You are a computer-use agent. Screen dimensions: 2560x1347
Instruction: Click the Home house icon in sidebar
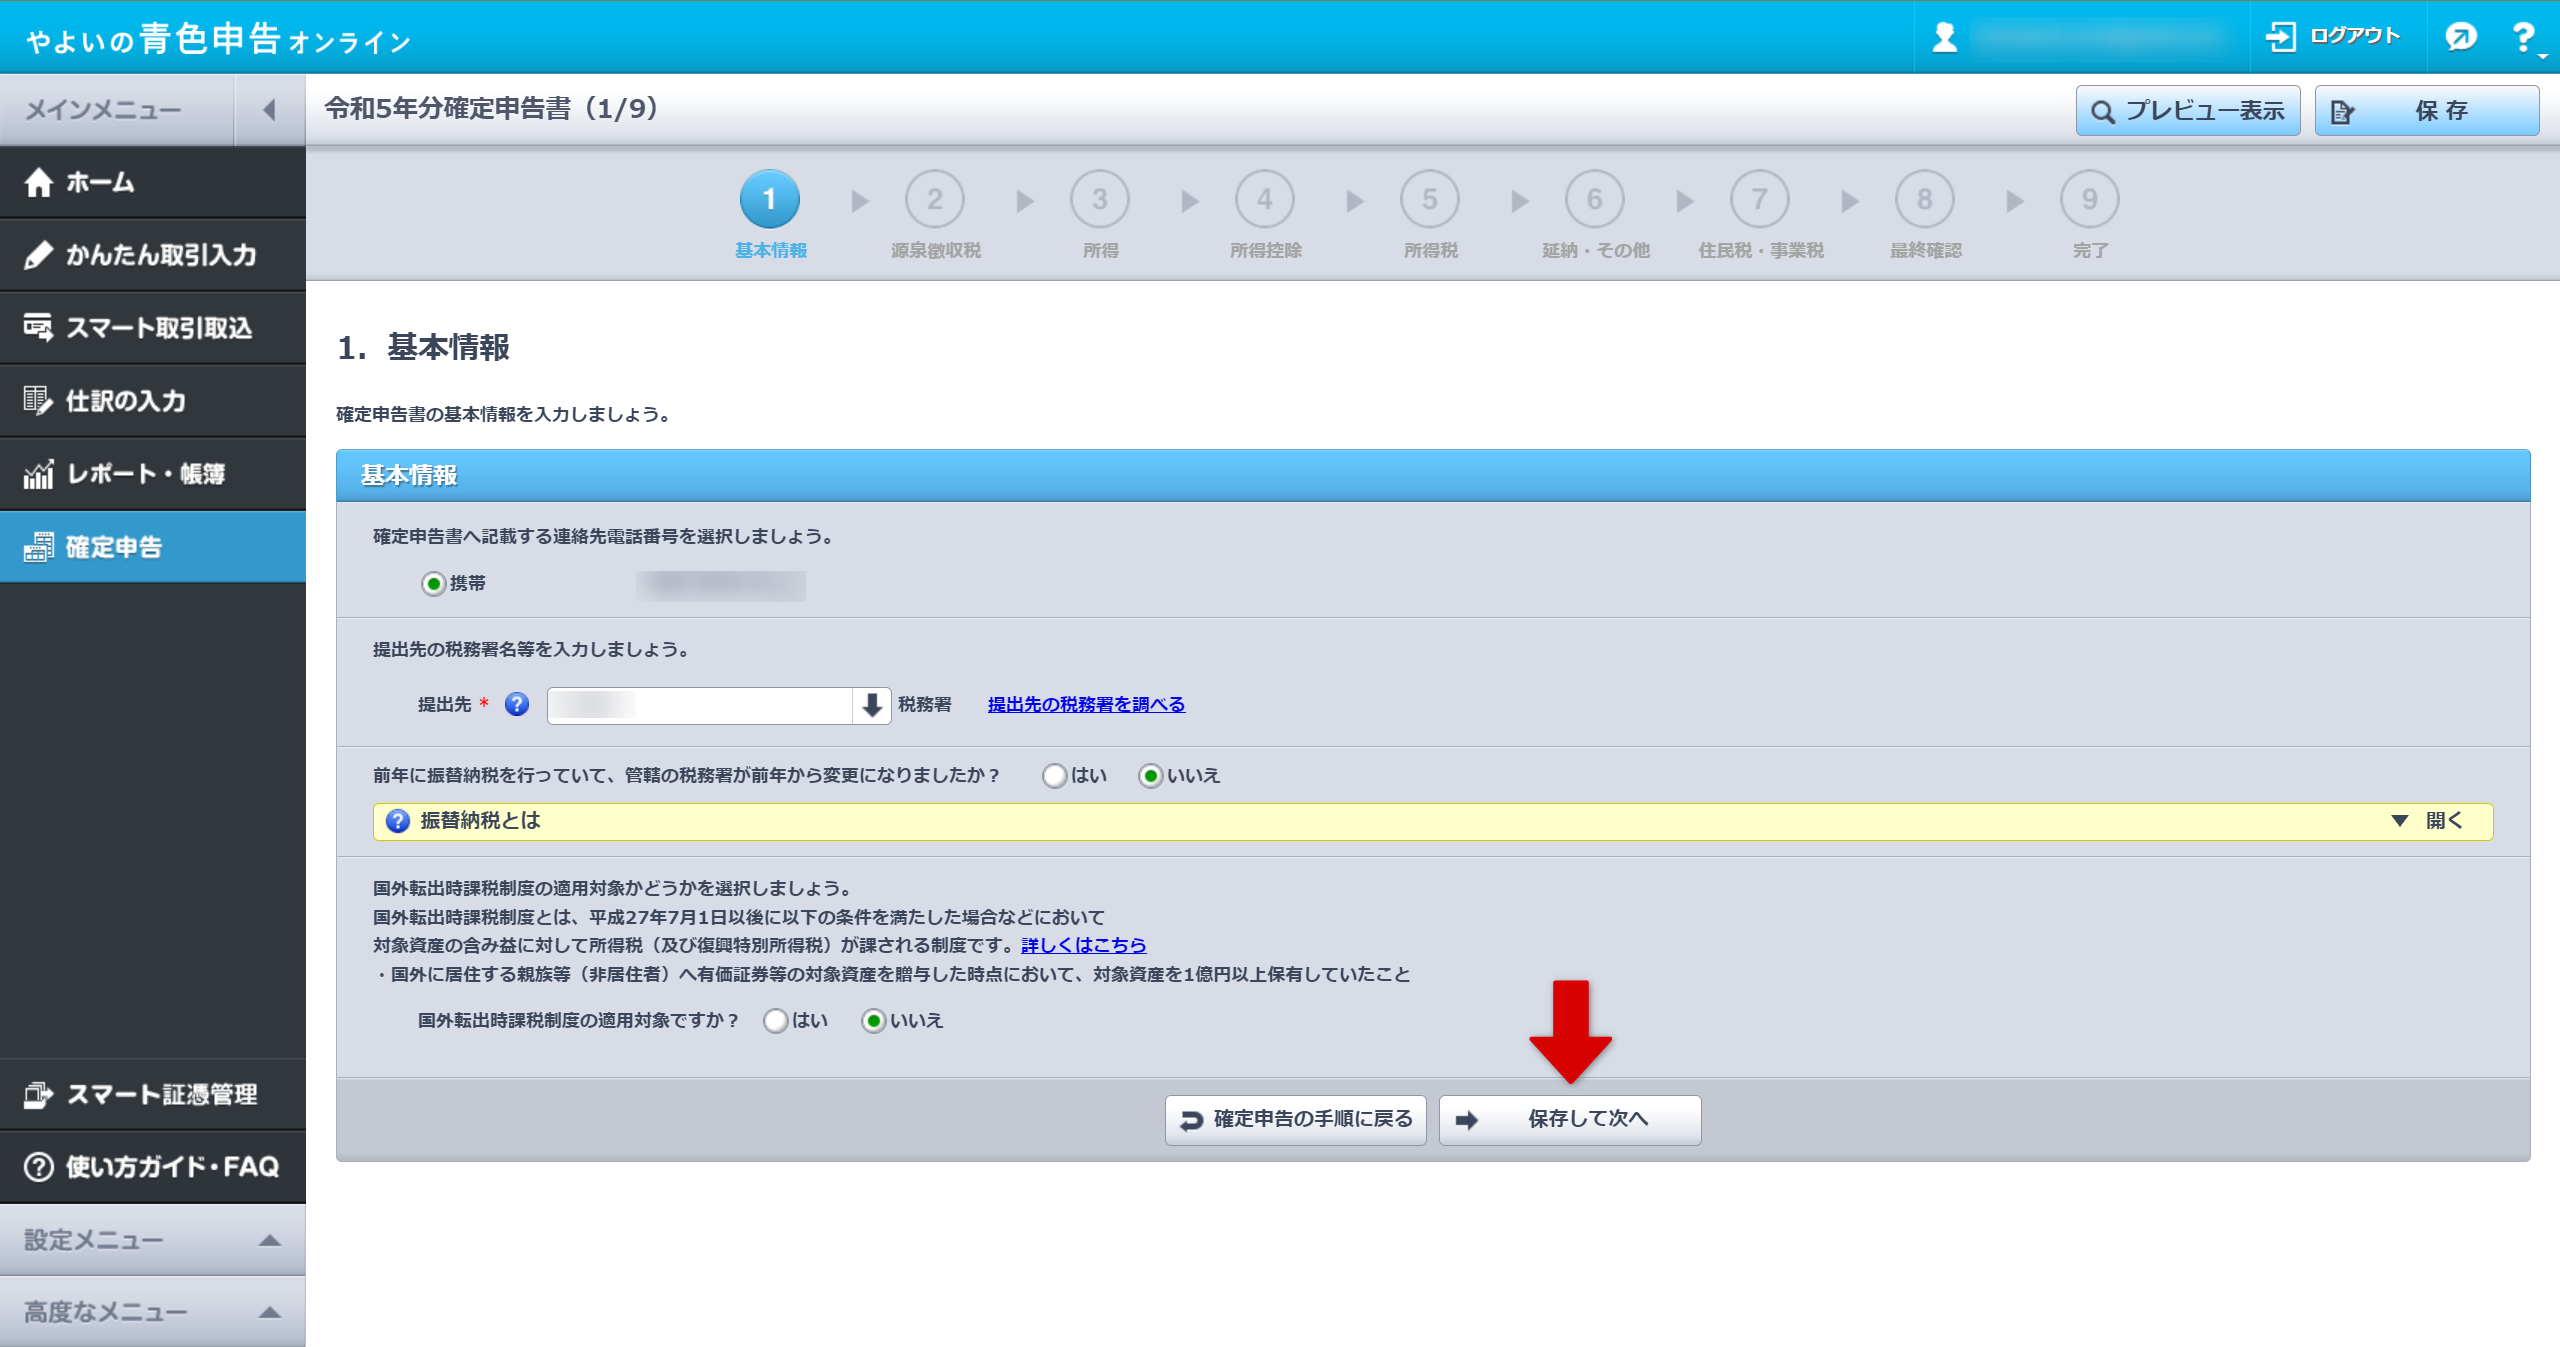click(39, 182)
